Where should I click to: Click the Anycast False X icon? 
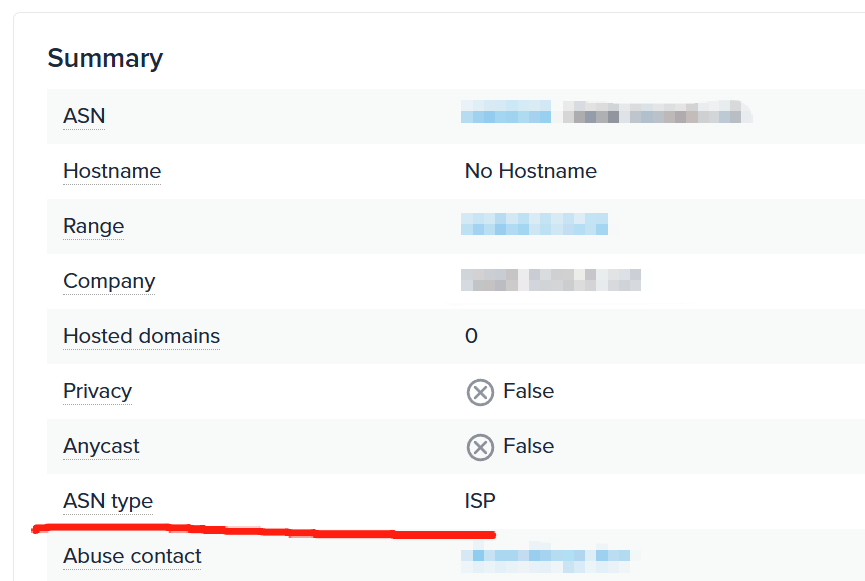[480, 447]
